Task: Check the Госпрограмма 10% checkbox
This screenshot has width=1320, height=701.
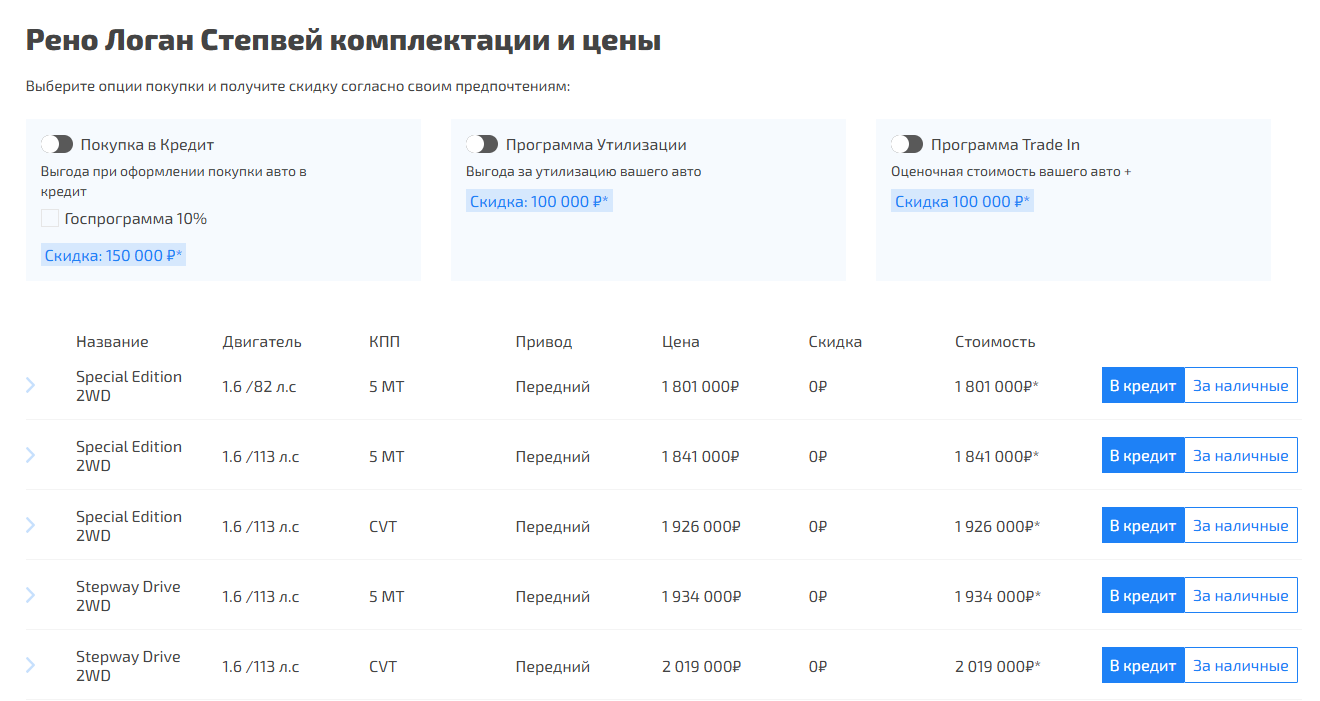Action: tap(50, 218)
